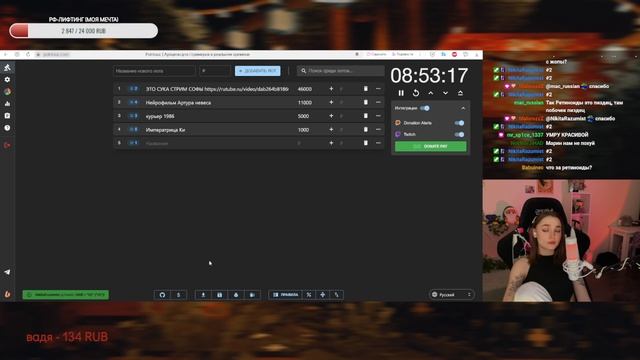Add time with the up chevron

(431, 93)
